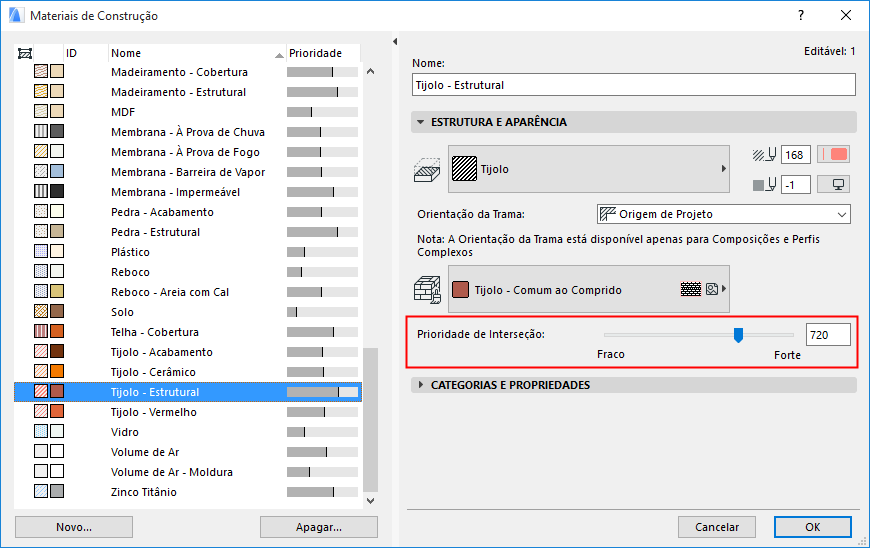Click the surface vectorial hatch icon

(691, 289)
